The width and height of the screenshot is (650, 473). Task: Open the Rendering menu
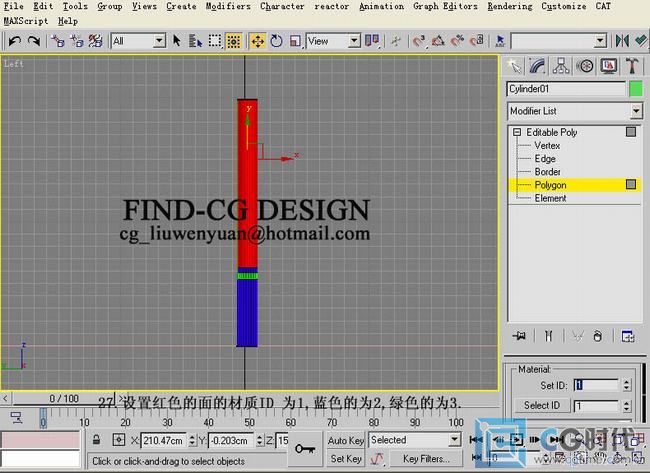tap(510, 6)
